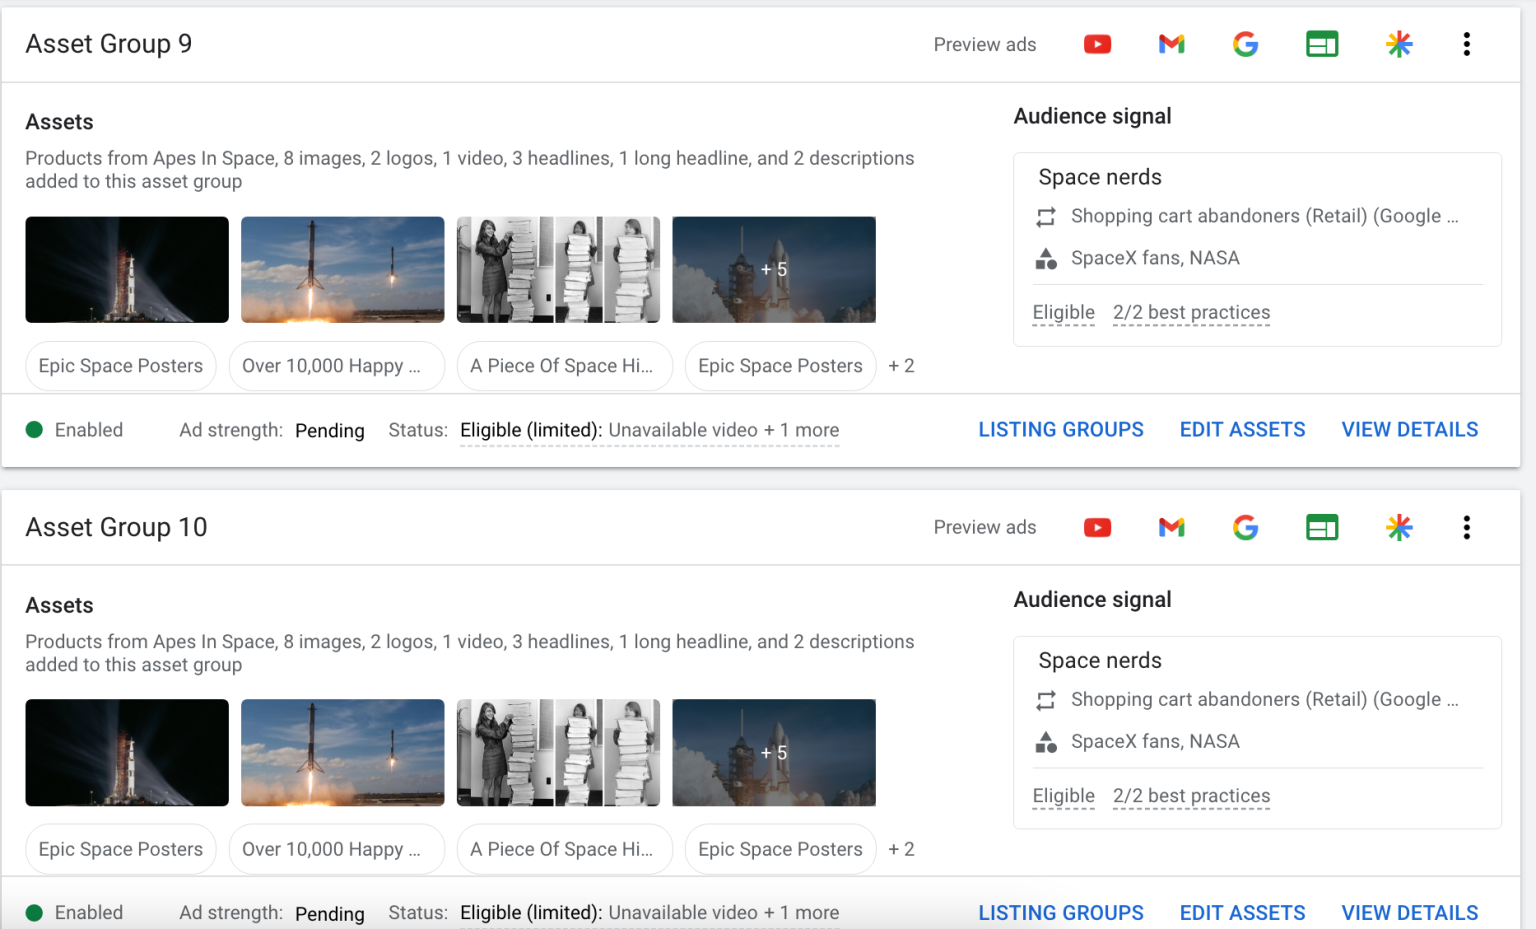Open Listing Groups for Asset Group 9

[1060, 430]
